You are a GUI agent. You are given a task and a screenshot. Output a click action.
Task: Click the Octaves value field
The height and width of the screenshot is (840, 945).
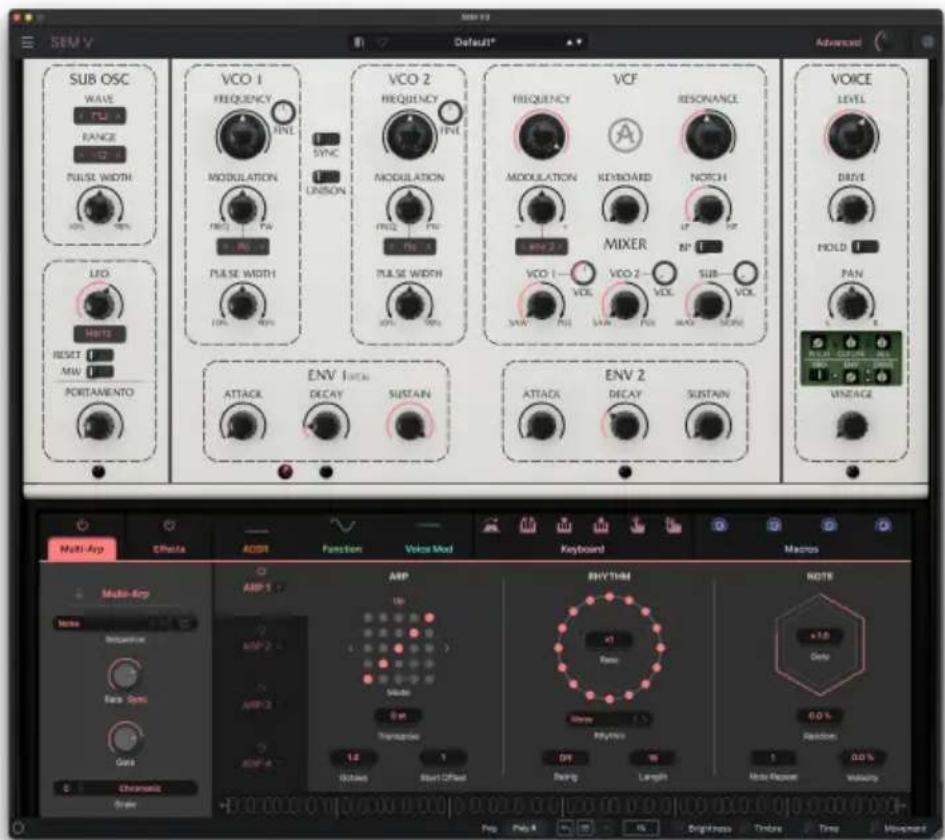(353, 757)
